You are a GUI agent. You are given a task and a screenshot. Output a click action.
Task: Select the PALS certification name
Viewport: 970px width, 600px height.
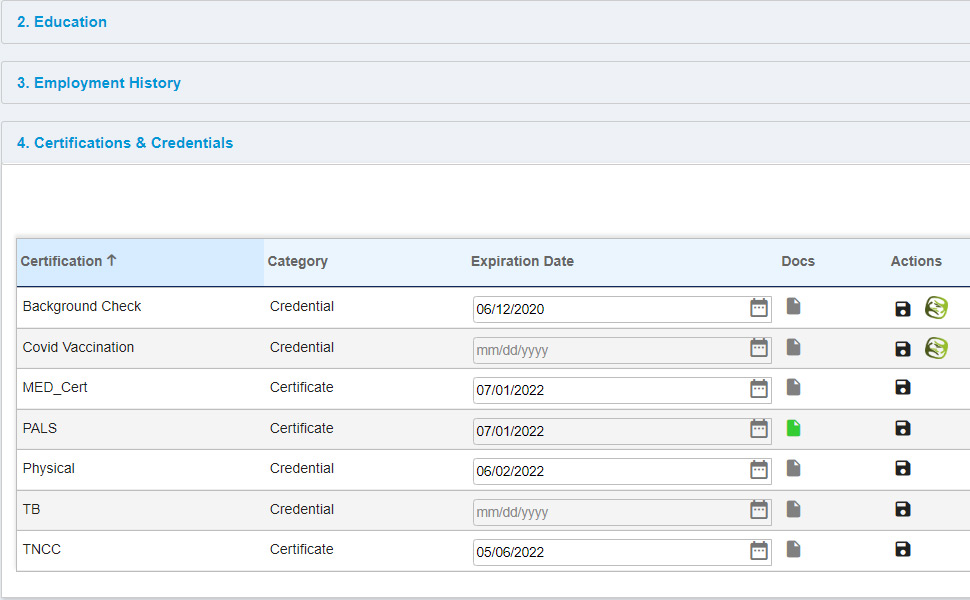click(x=40, y=428)
